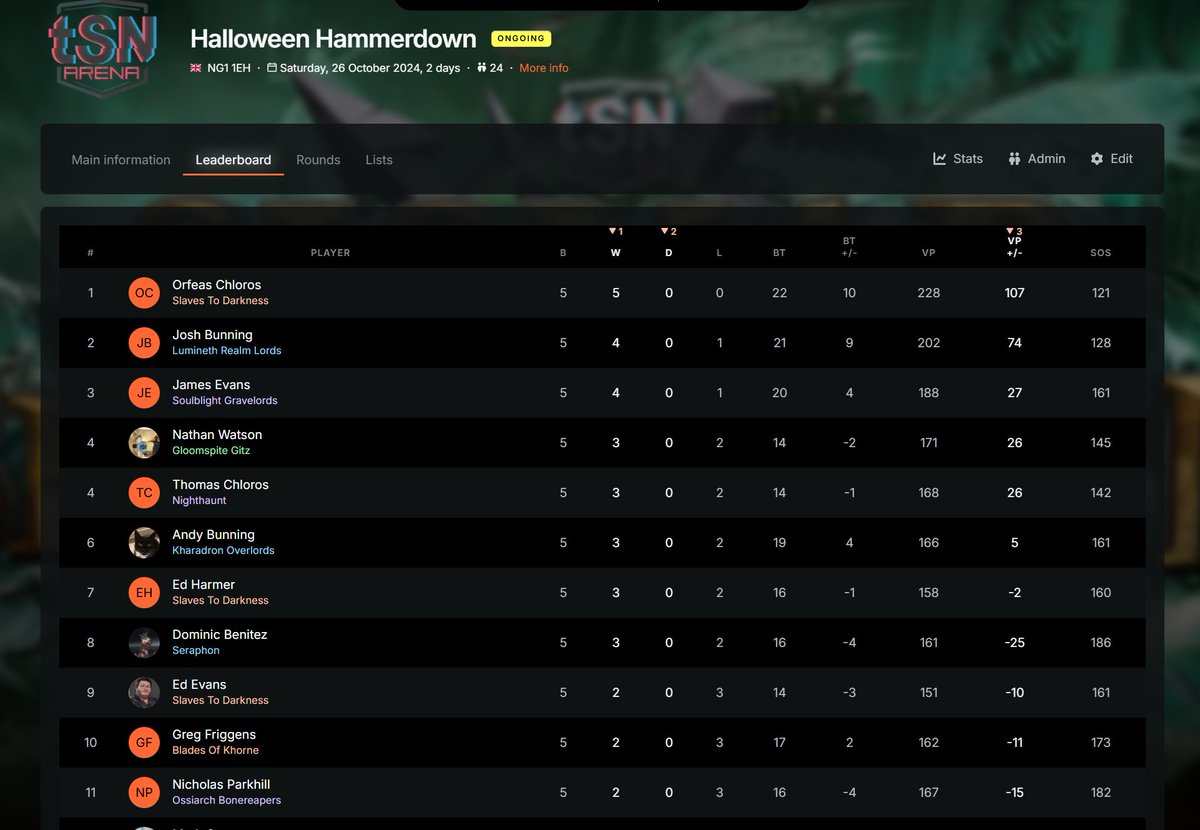This screenshot has height=830, width=1200.
Task: Click Ed Harmer EH avatar
Action: 144,593
